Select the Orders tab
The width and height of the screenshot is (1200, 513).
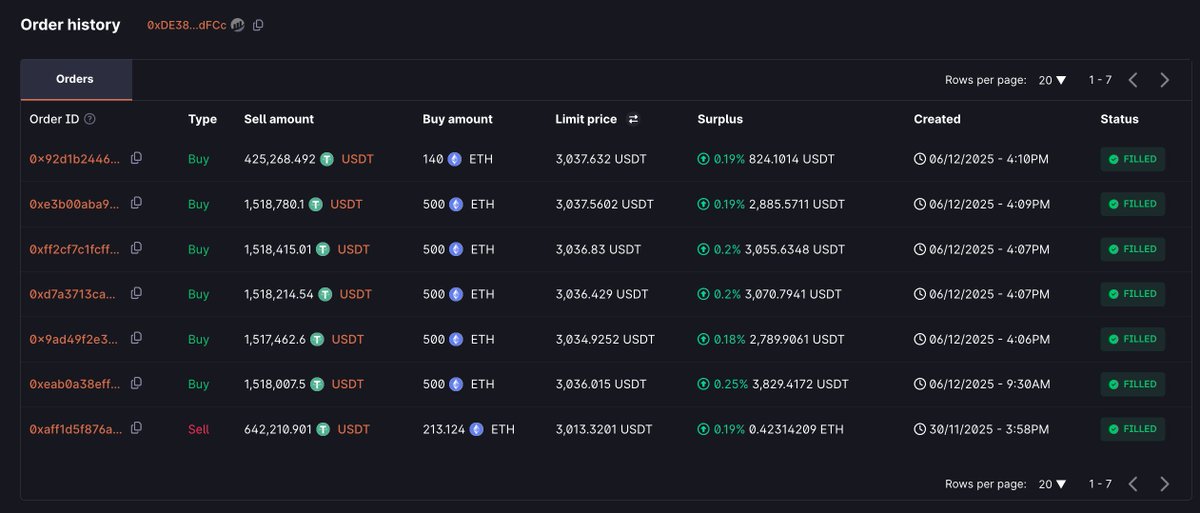[x=75, y=80]
